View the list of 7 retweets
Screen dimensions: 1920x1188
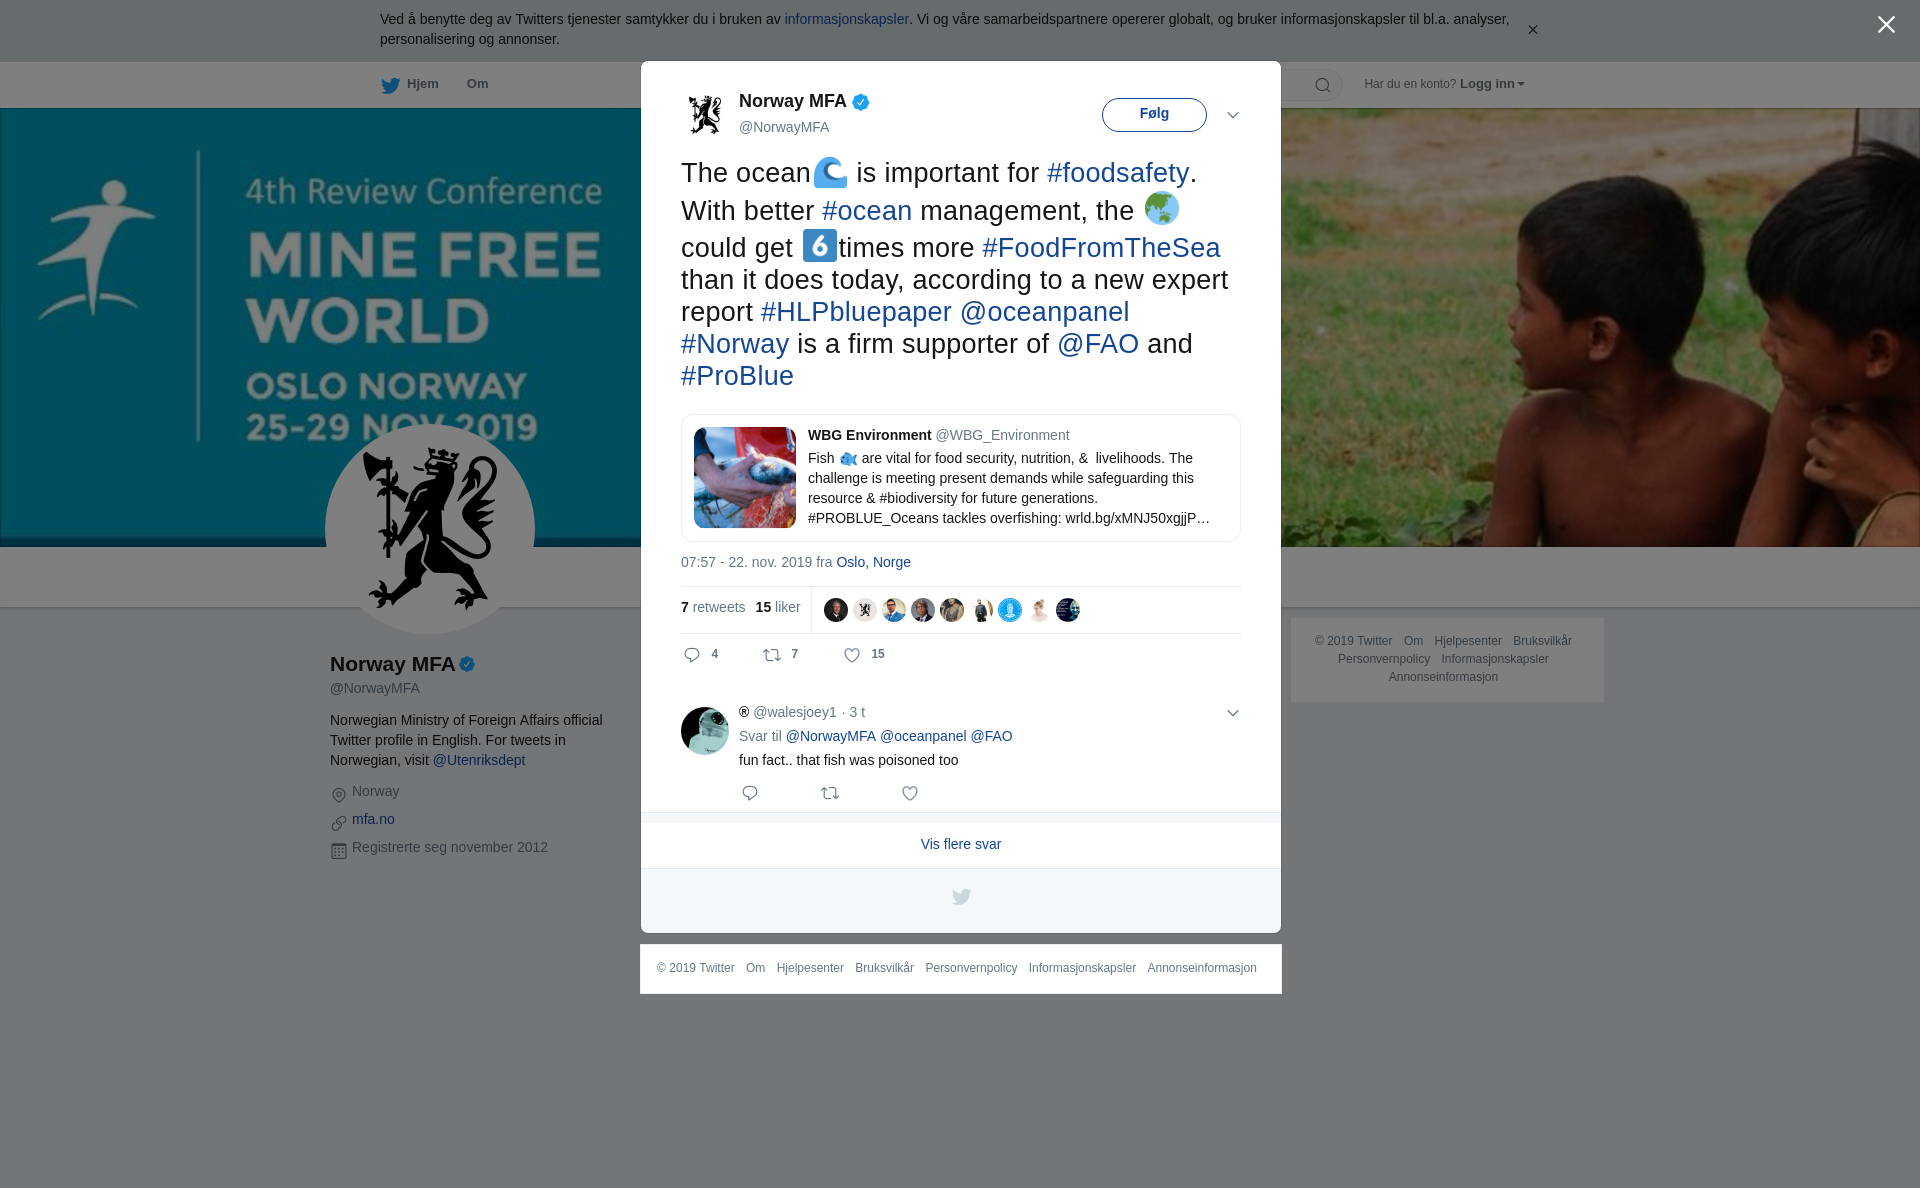point(713,607)
